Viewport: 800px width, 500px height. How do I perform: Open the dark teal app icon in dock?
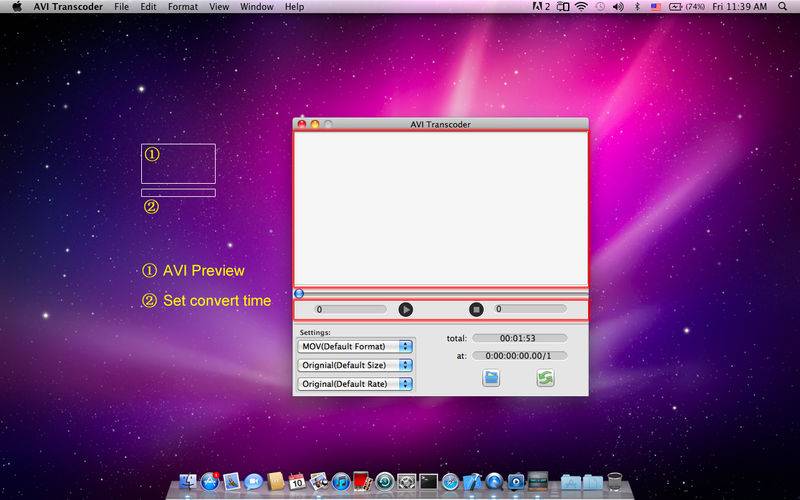click(538, 481)
